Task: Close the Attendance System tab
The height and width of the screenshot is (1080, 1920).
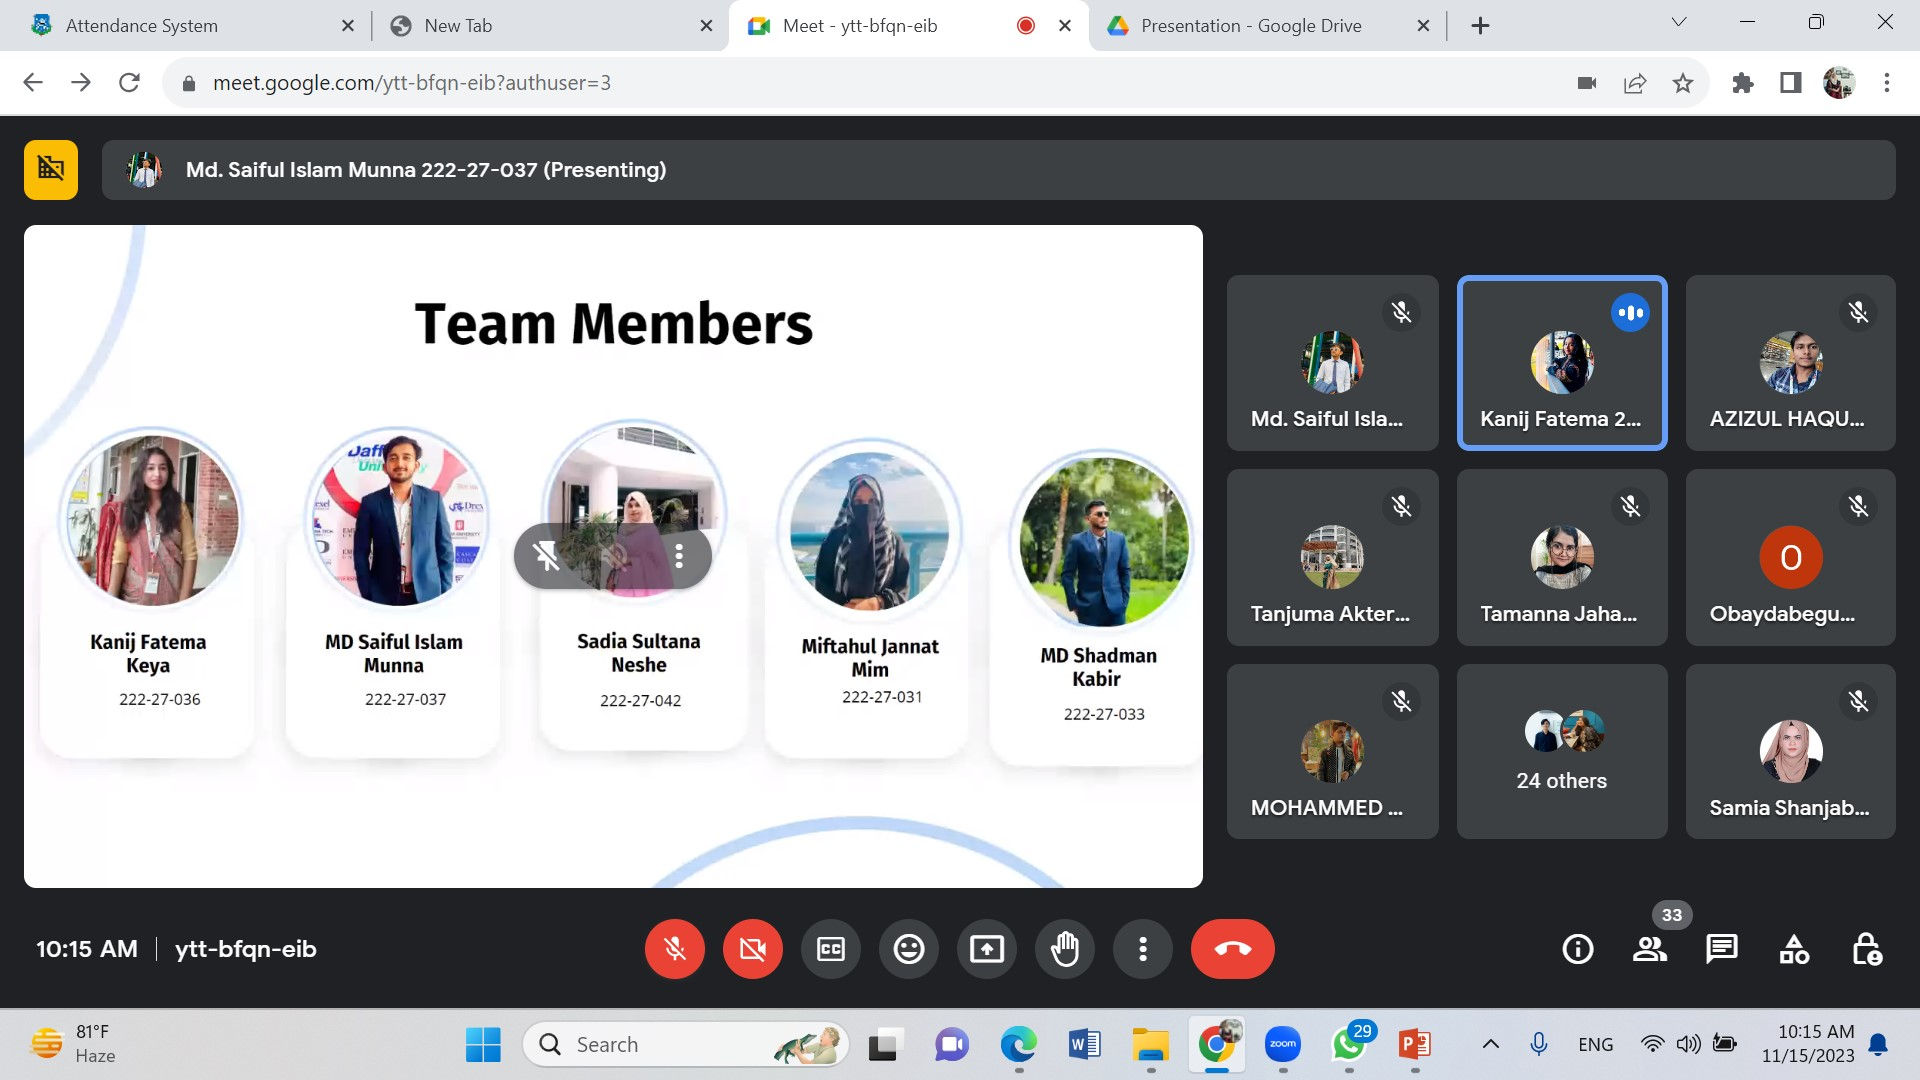Action: click(348, 26)
